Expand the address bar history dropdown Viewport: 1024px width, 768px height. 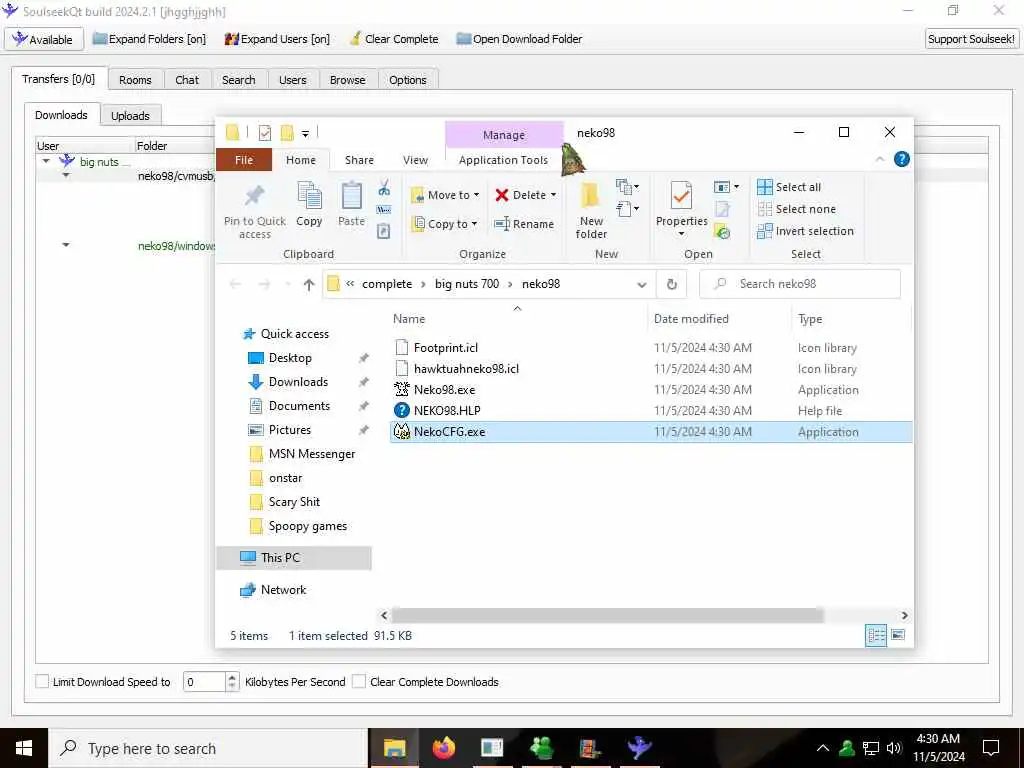pos(642,284)
